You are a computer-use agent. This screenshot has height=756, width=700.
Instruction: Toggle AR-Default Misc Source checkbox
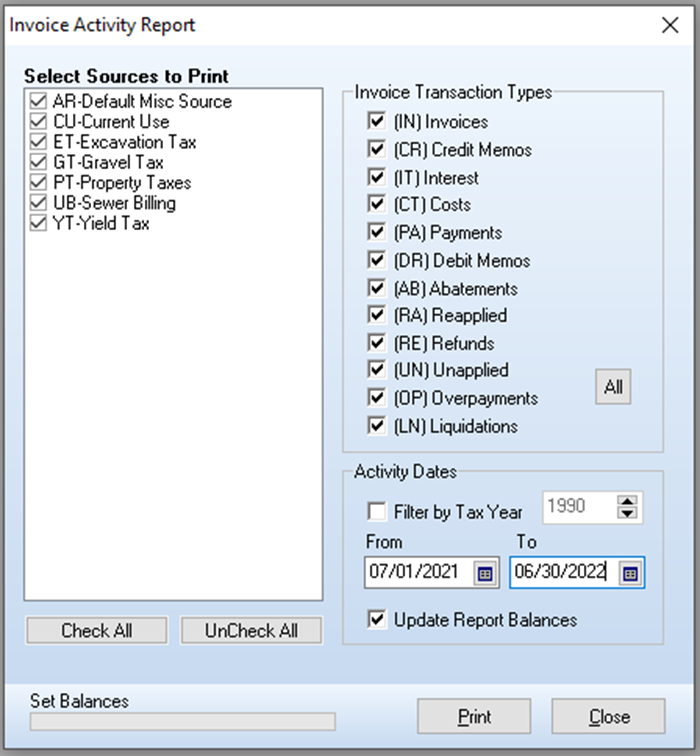click(x=38, y=101)
